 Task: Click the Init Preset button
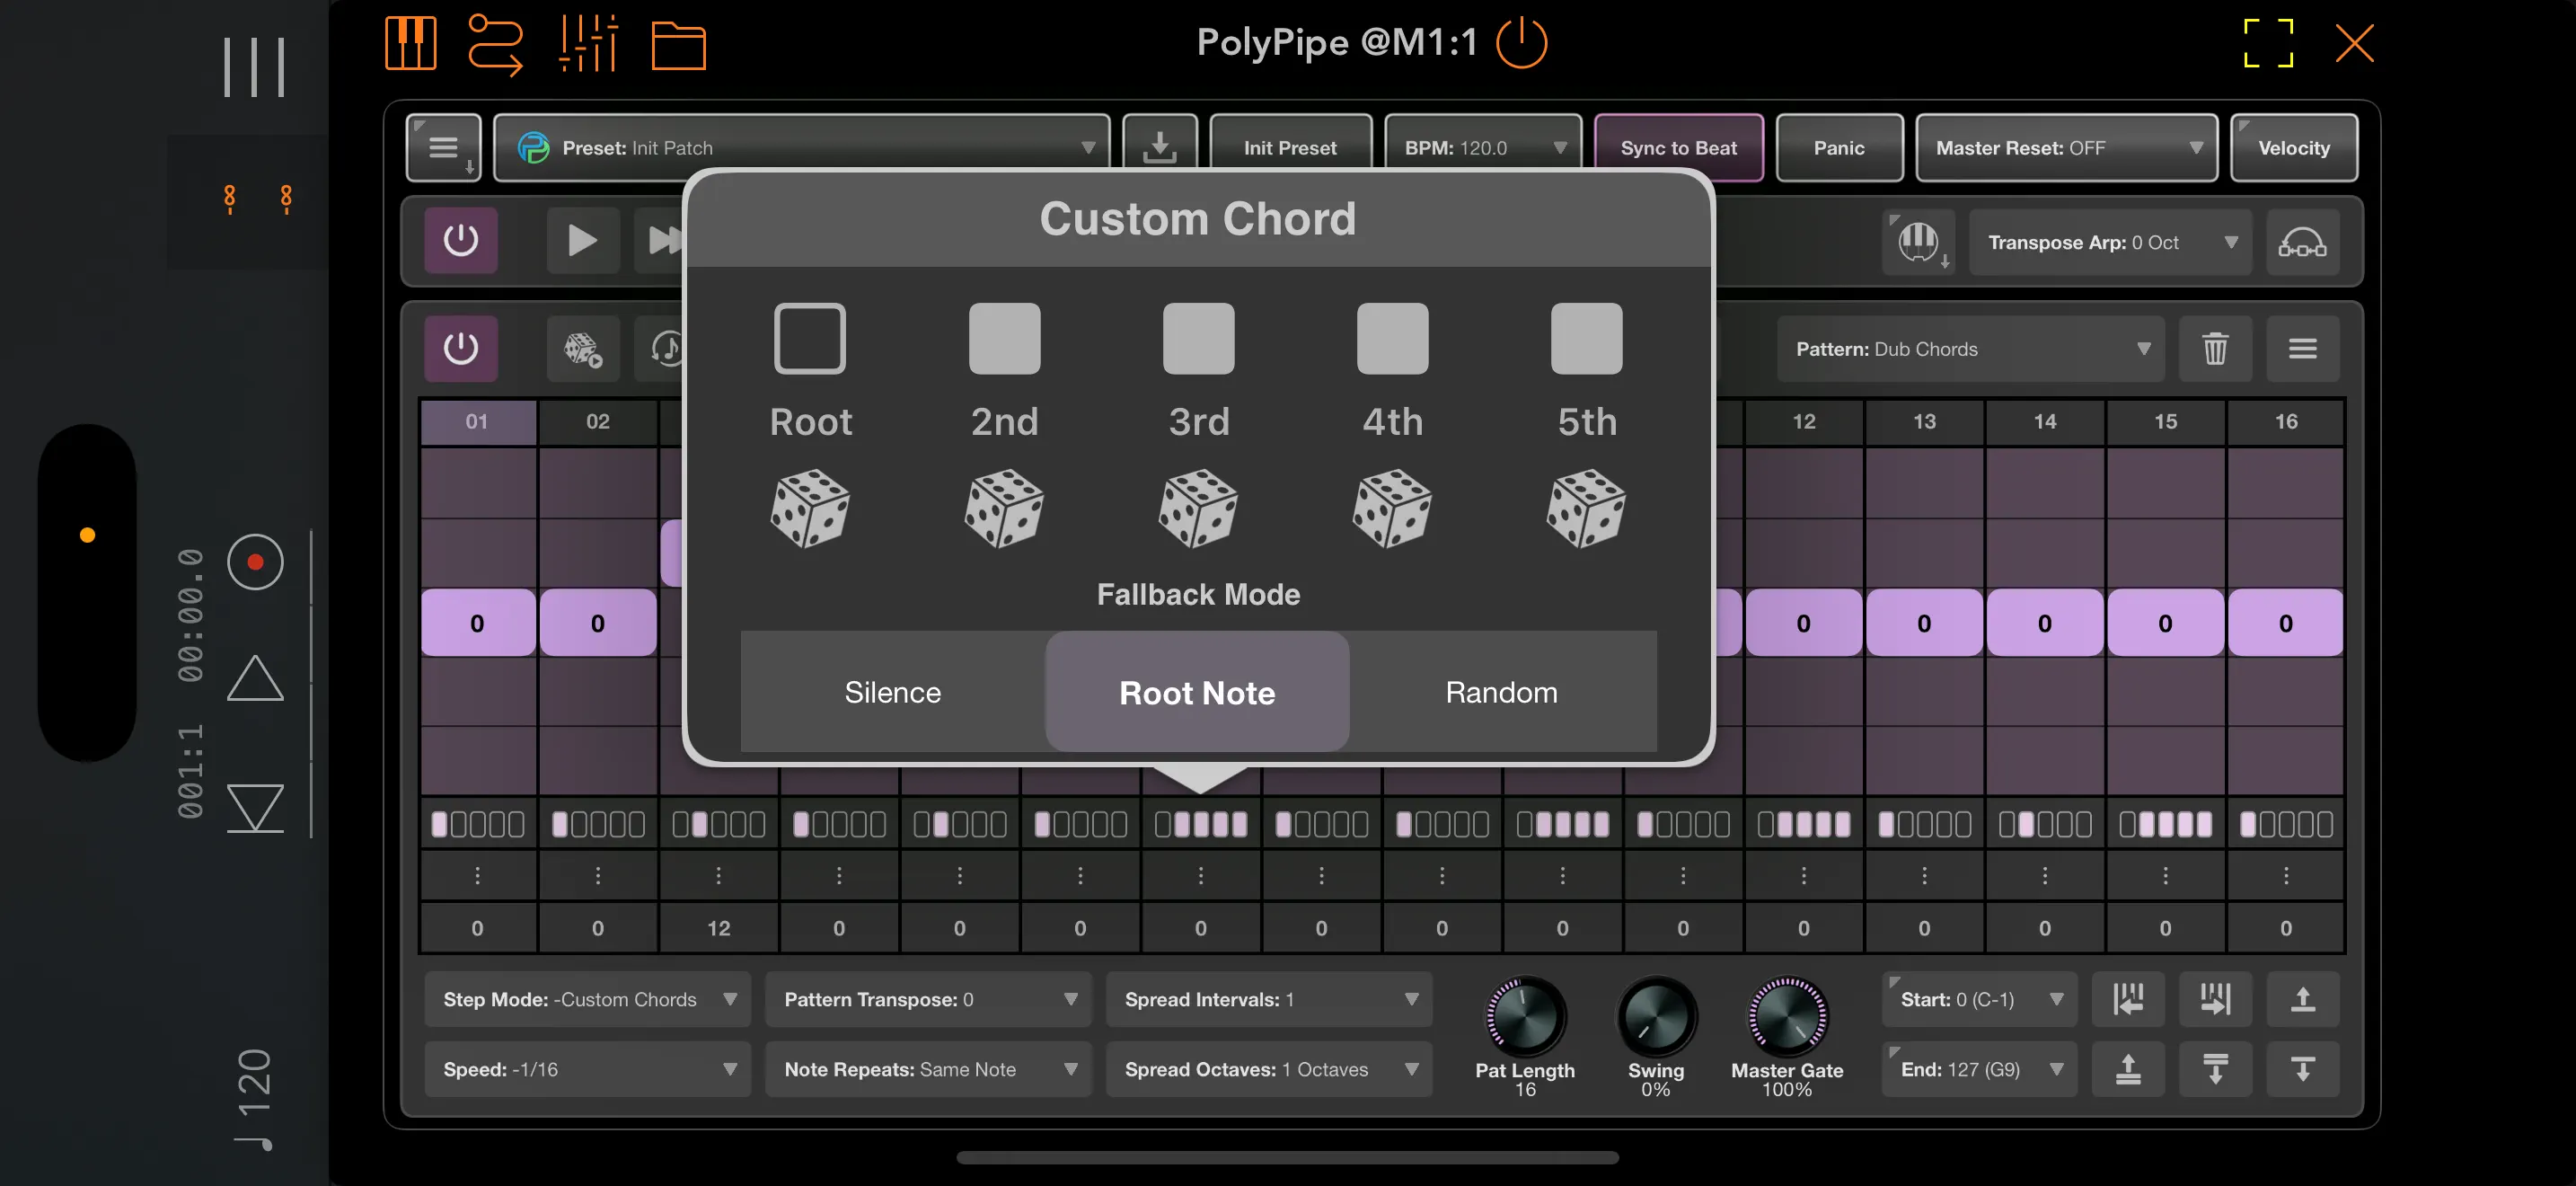pyautogui.click(x=1290, y=147)
